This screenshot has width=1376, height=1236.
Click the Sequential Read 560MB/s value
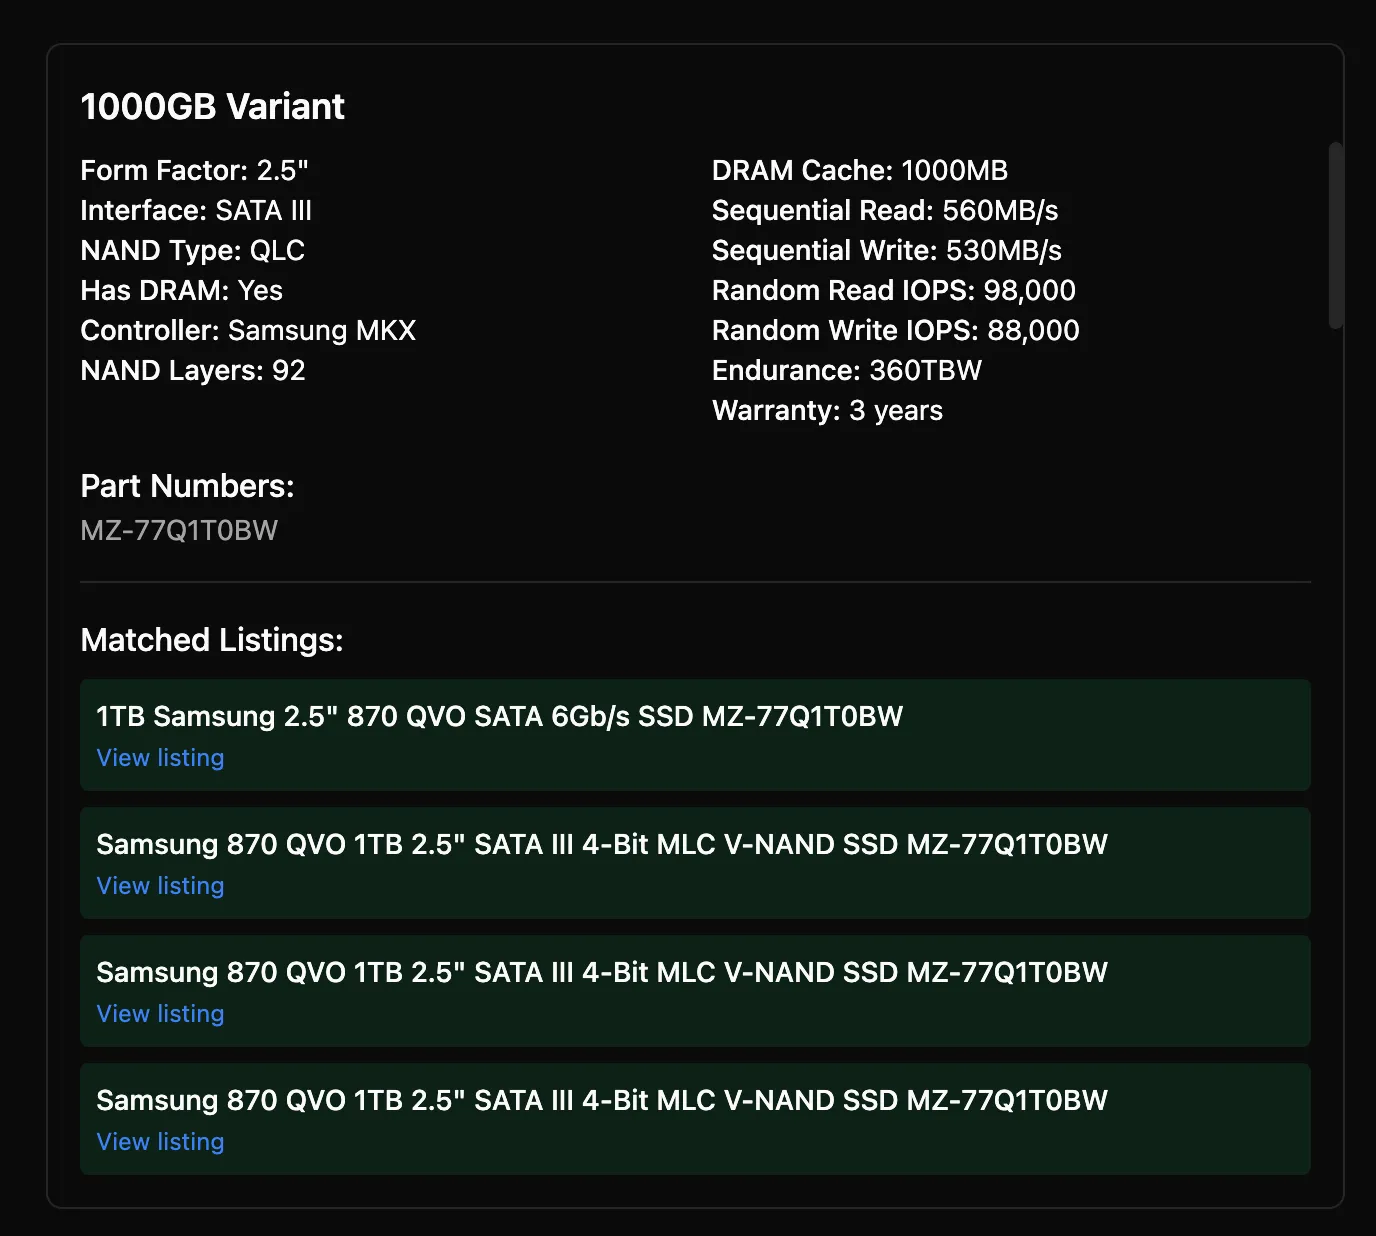pyautogui.click(x=999, y=210)
